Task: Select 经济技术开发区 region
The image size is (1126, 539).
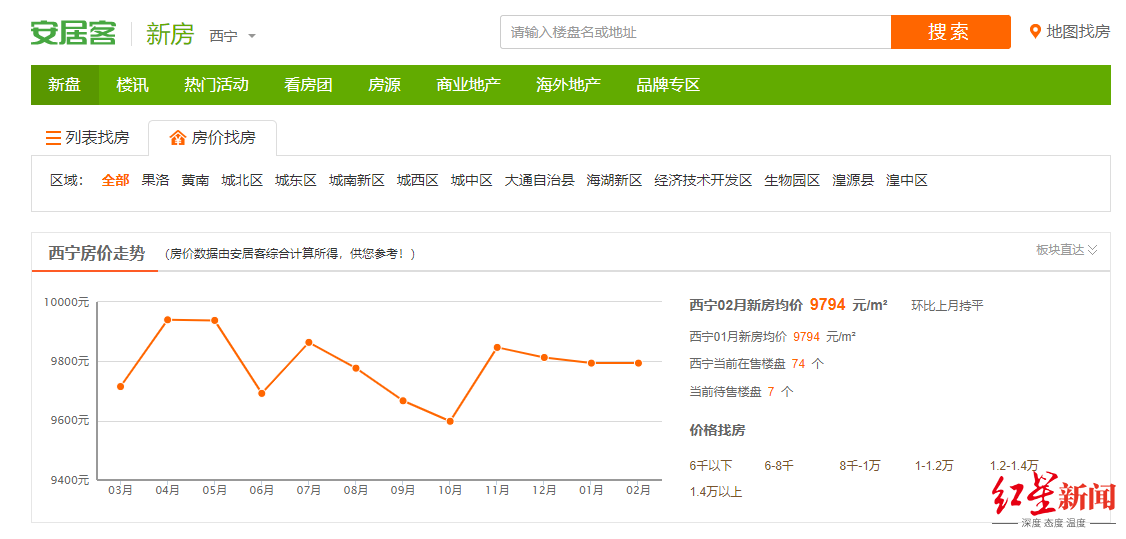Action: point(703,180)
